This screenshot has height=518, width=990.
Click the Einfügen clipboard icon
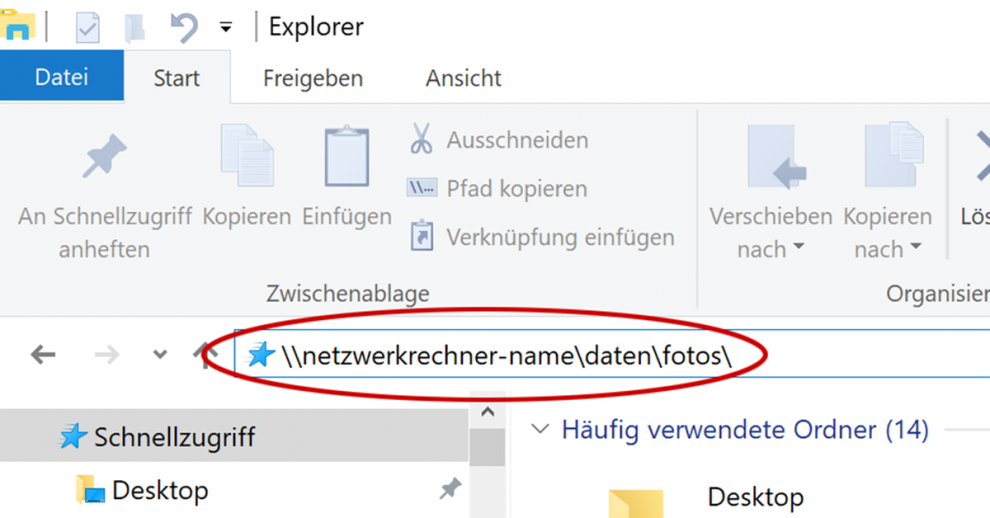(347, 157)
